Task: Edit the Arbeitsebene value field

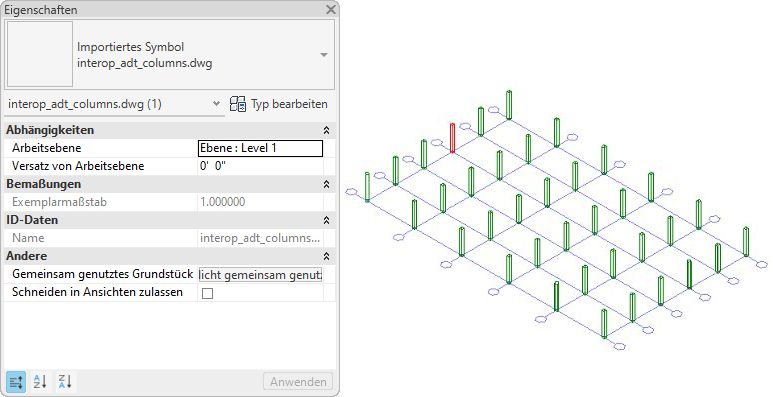Action: (260, 148)
